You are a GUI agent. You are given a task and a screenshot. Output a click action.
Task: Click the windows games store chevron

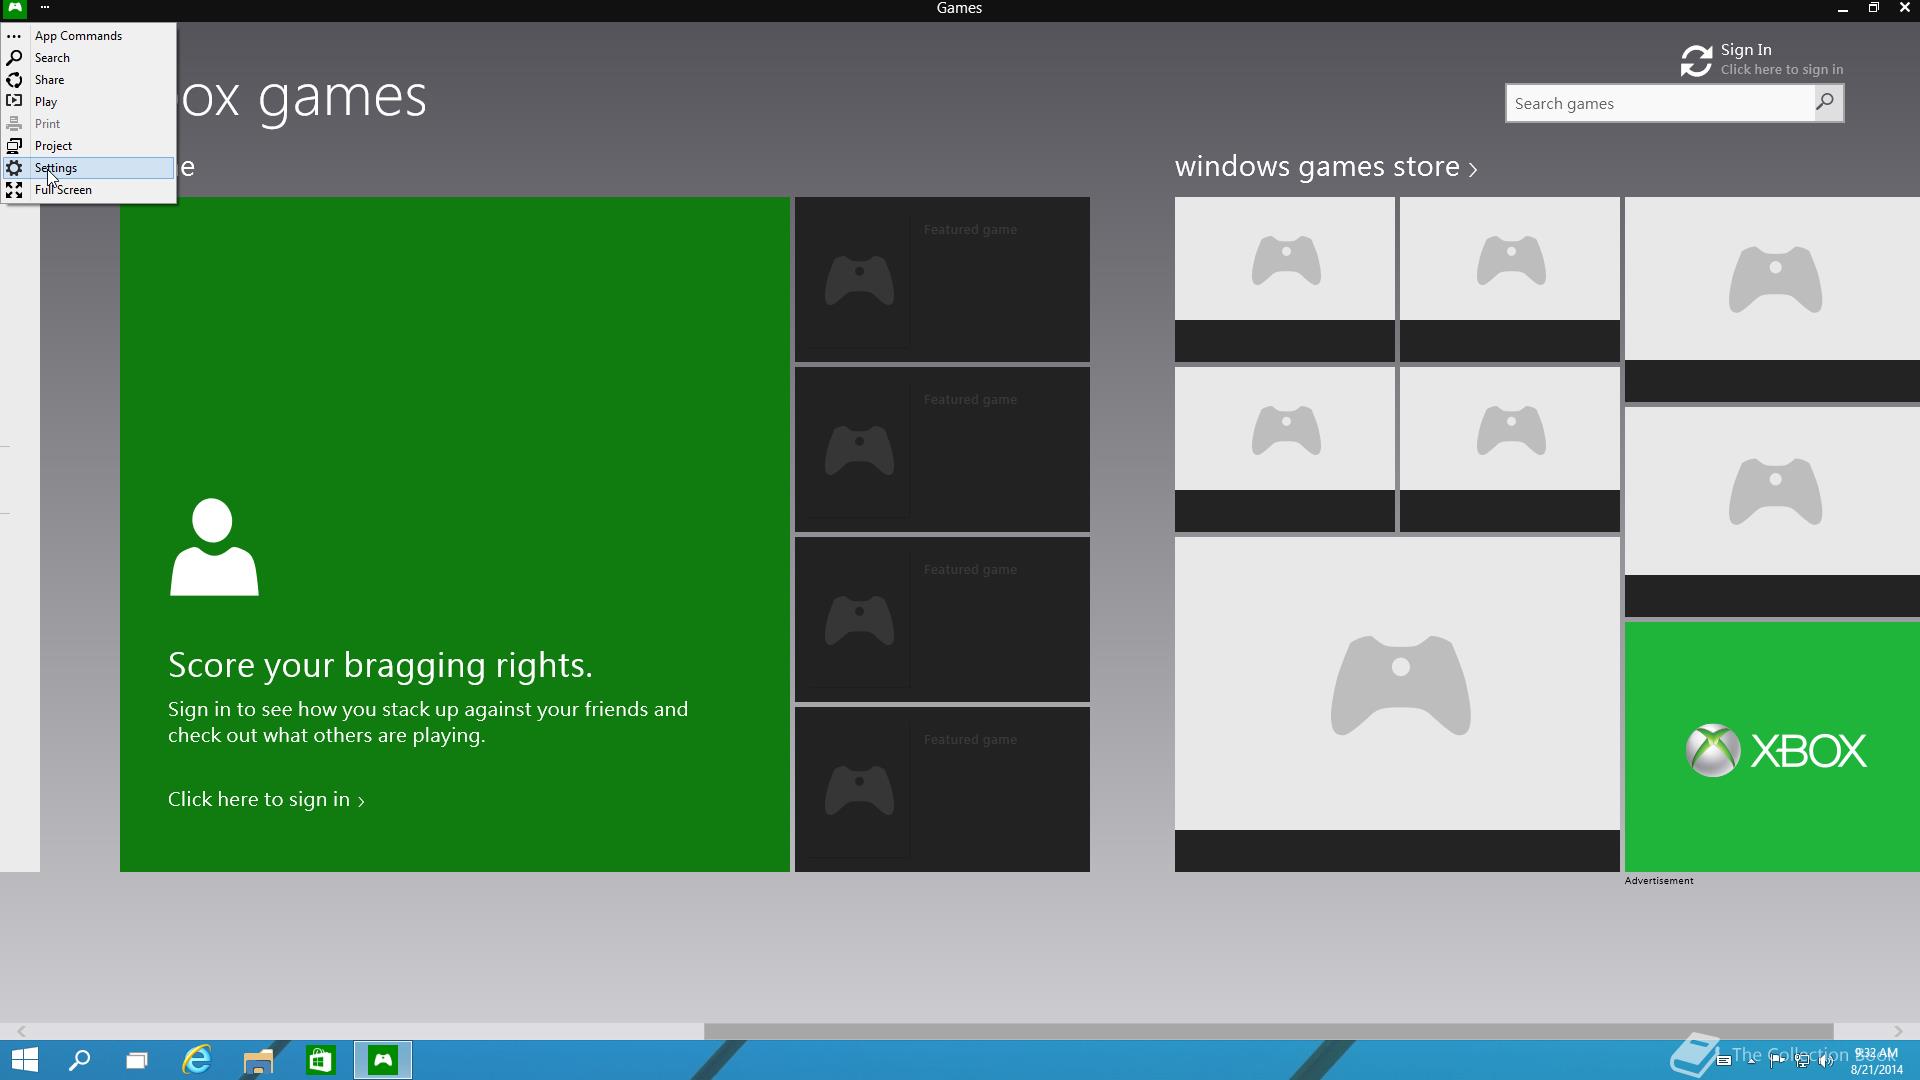tap(1473, 170)
